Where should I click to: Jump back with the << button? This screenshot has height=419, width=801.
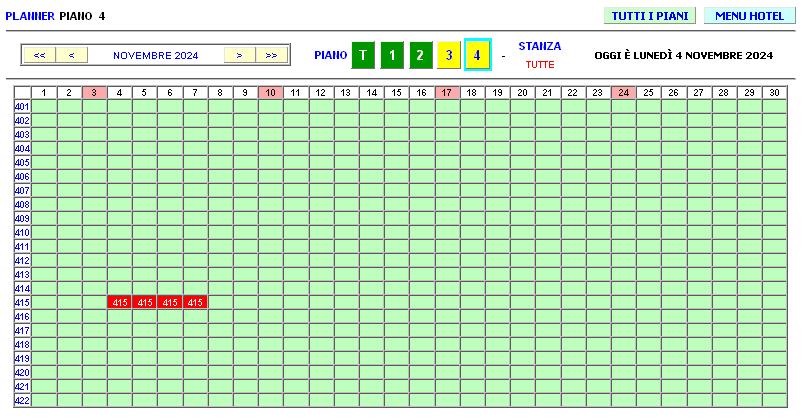click(39, 55)
